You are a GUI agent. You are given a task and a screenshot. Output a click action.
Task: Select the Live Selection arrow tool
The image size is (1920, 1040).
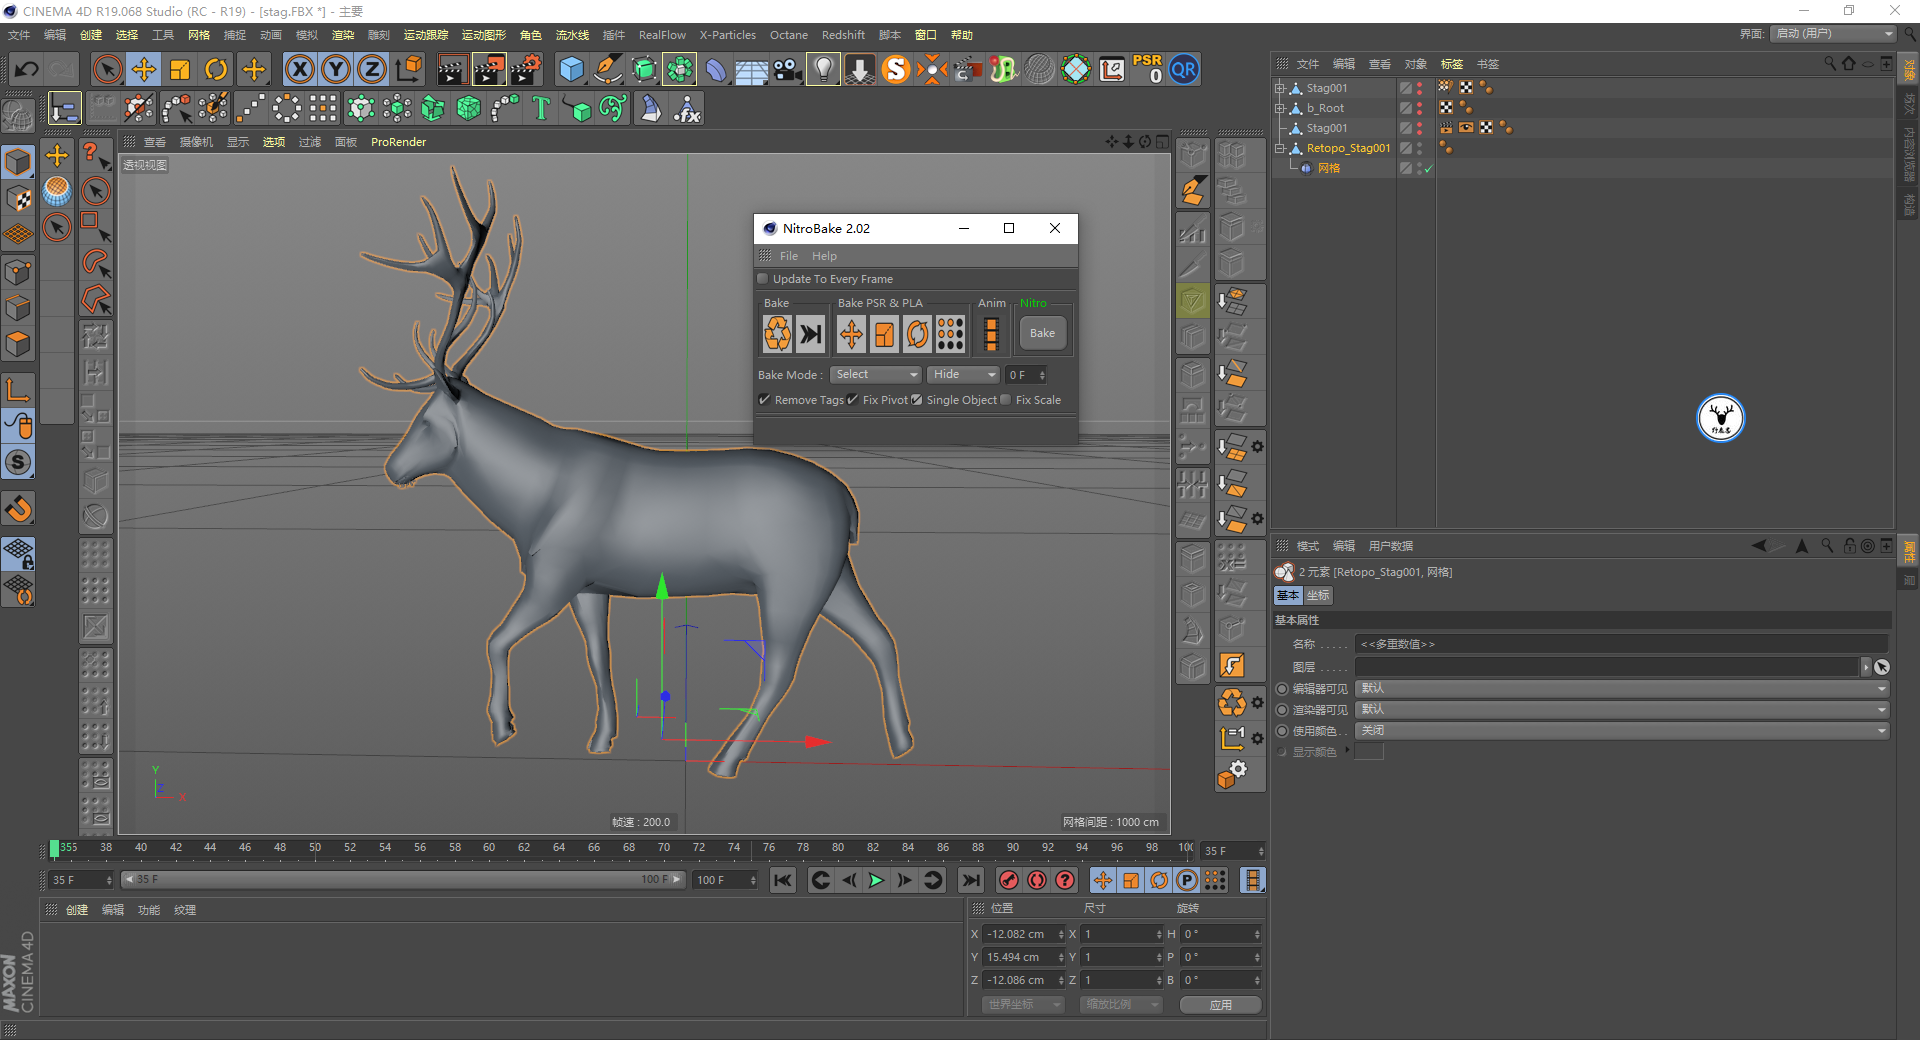coord(107,69)
